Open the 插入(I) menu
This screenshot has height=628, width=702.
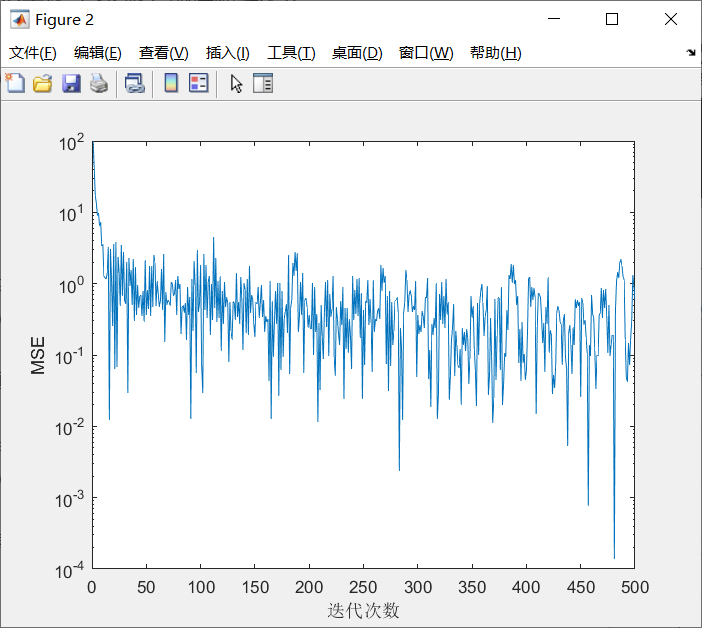point(227,53)
